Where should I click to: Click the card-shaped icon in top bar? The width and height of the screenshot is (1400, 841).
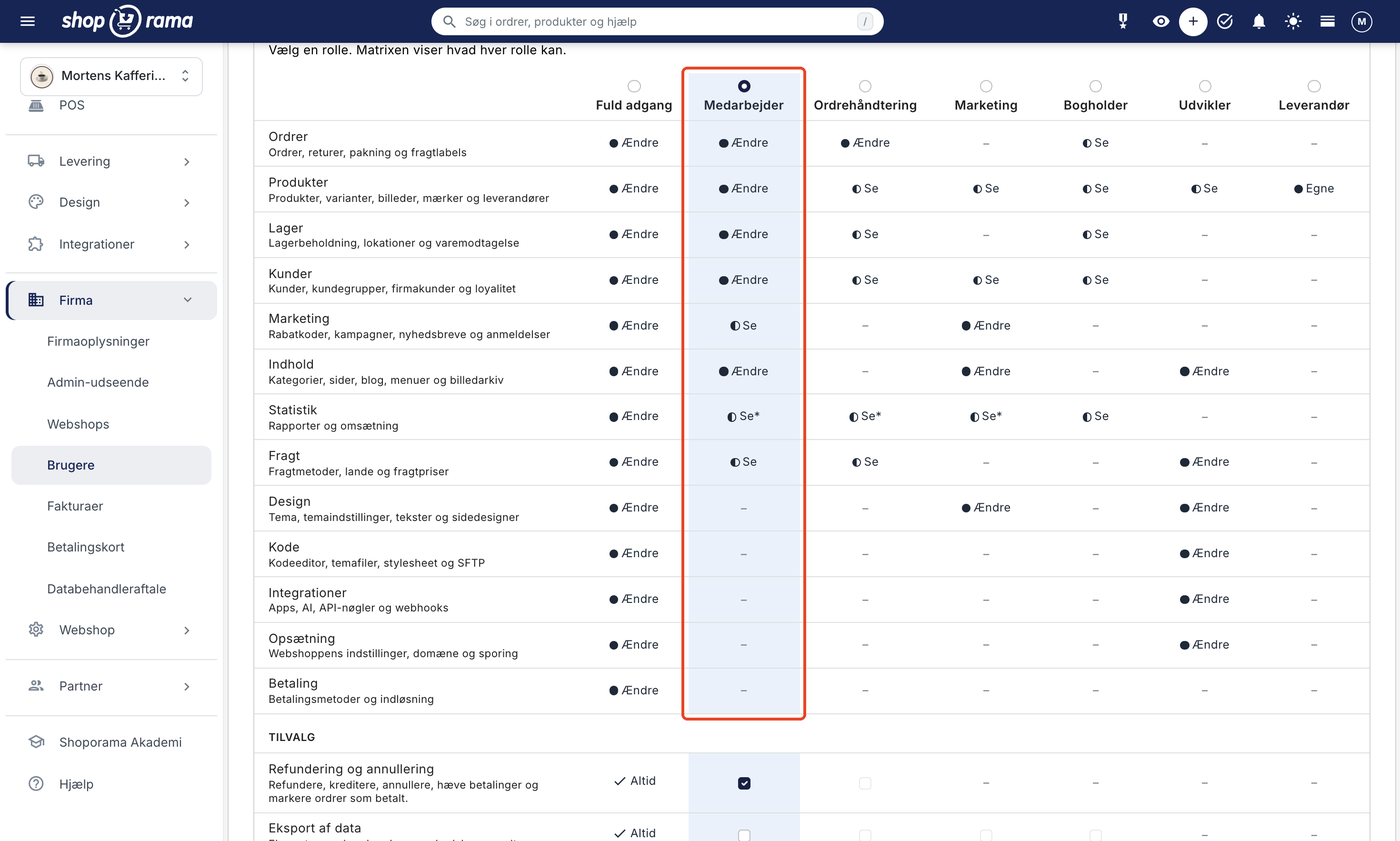(x=1327, y=21)
